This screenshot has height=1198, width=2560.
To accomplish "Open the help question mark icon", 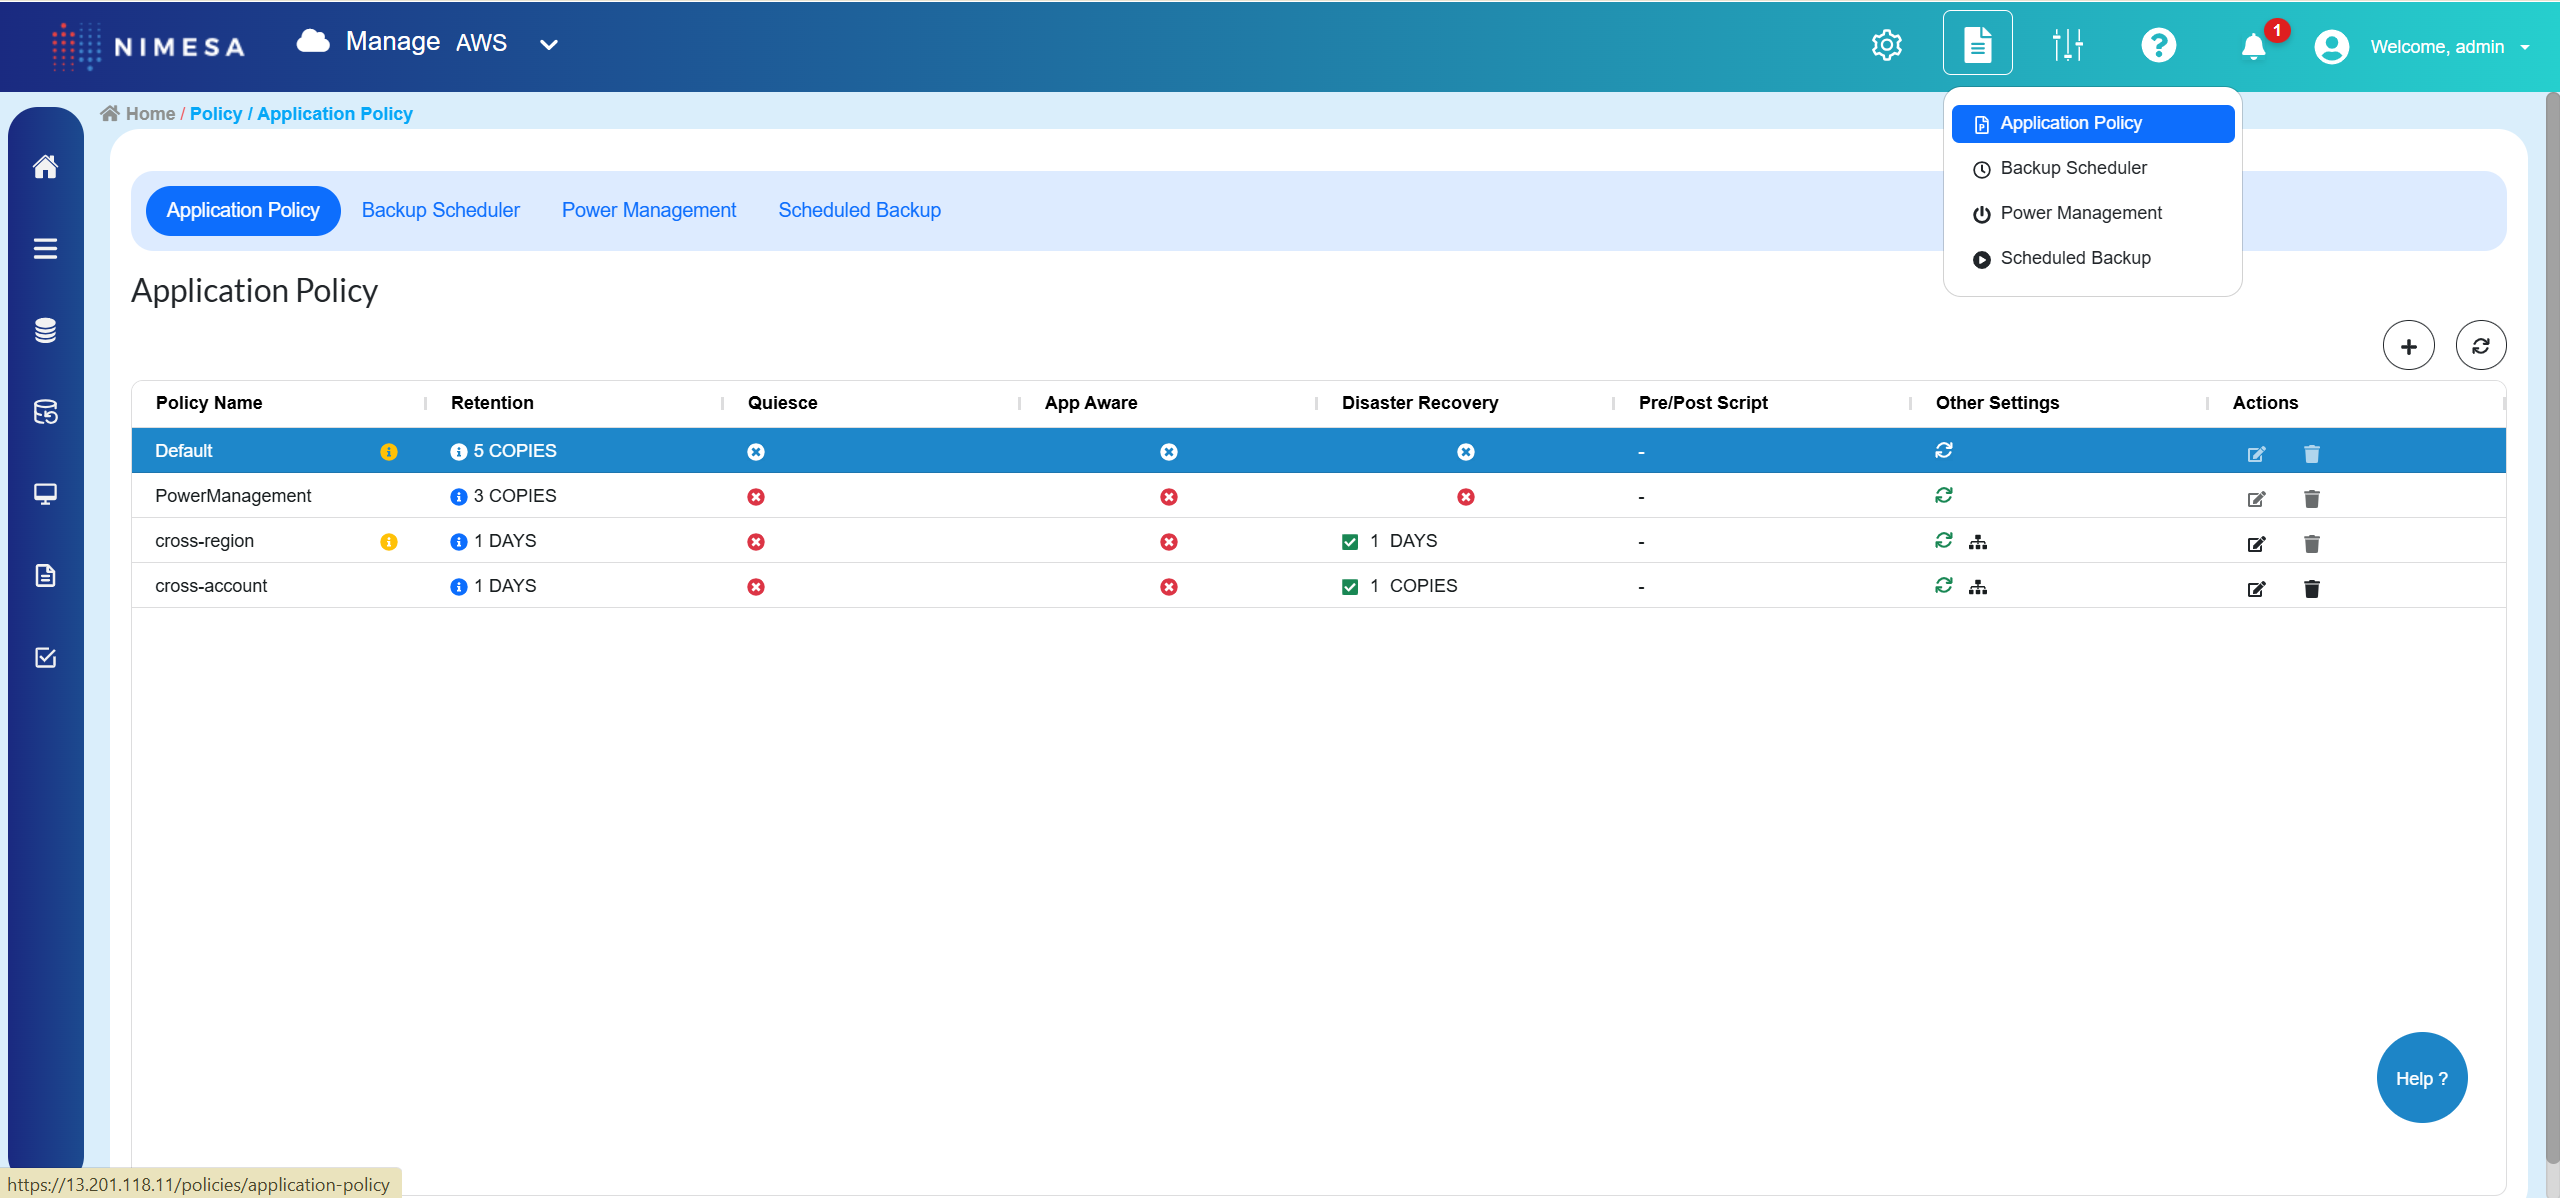I will point(2158,45).
